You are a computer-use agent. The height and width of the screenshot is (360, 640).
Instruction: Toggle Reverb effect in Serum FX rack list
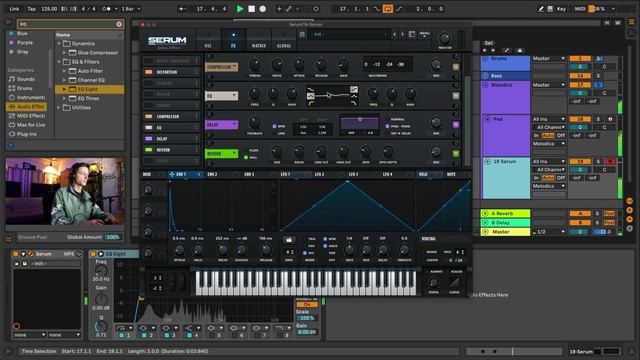coord(149,150)
